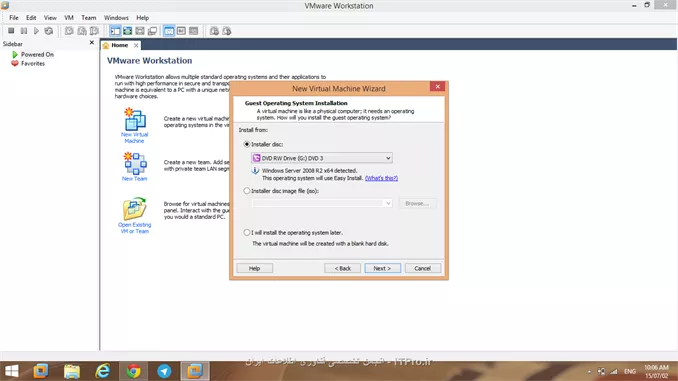Viewport: 678px width, 381px height.
Task: Open the Windows menu
Action: pos(116,18)
